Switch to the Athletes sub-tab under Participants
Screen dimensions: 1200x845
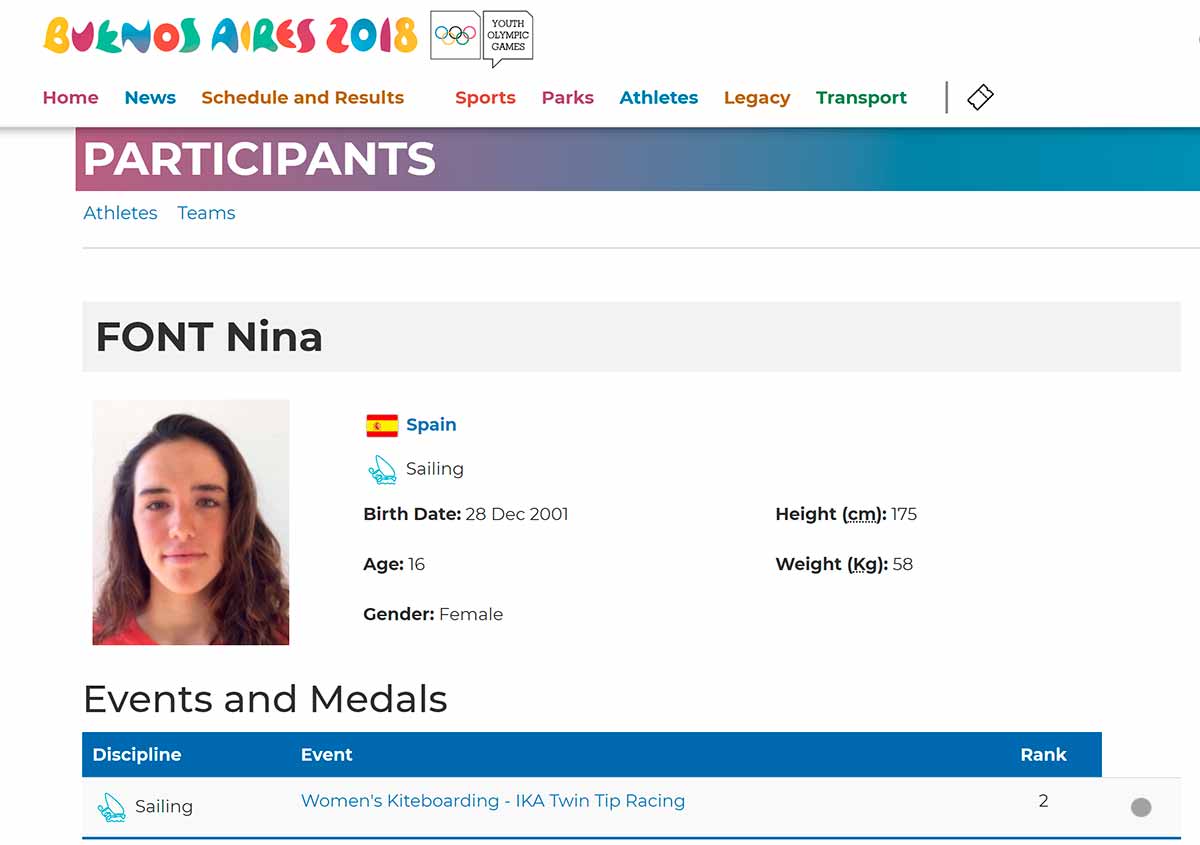(x=120, y=213)
